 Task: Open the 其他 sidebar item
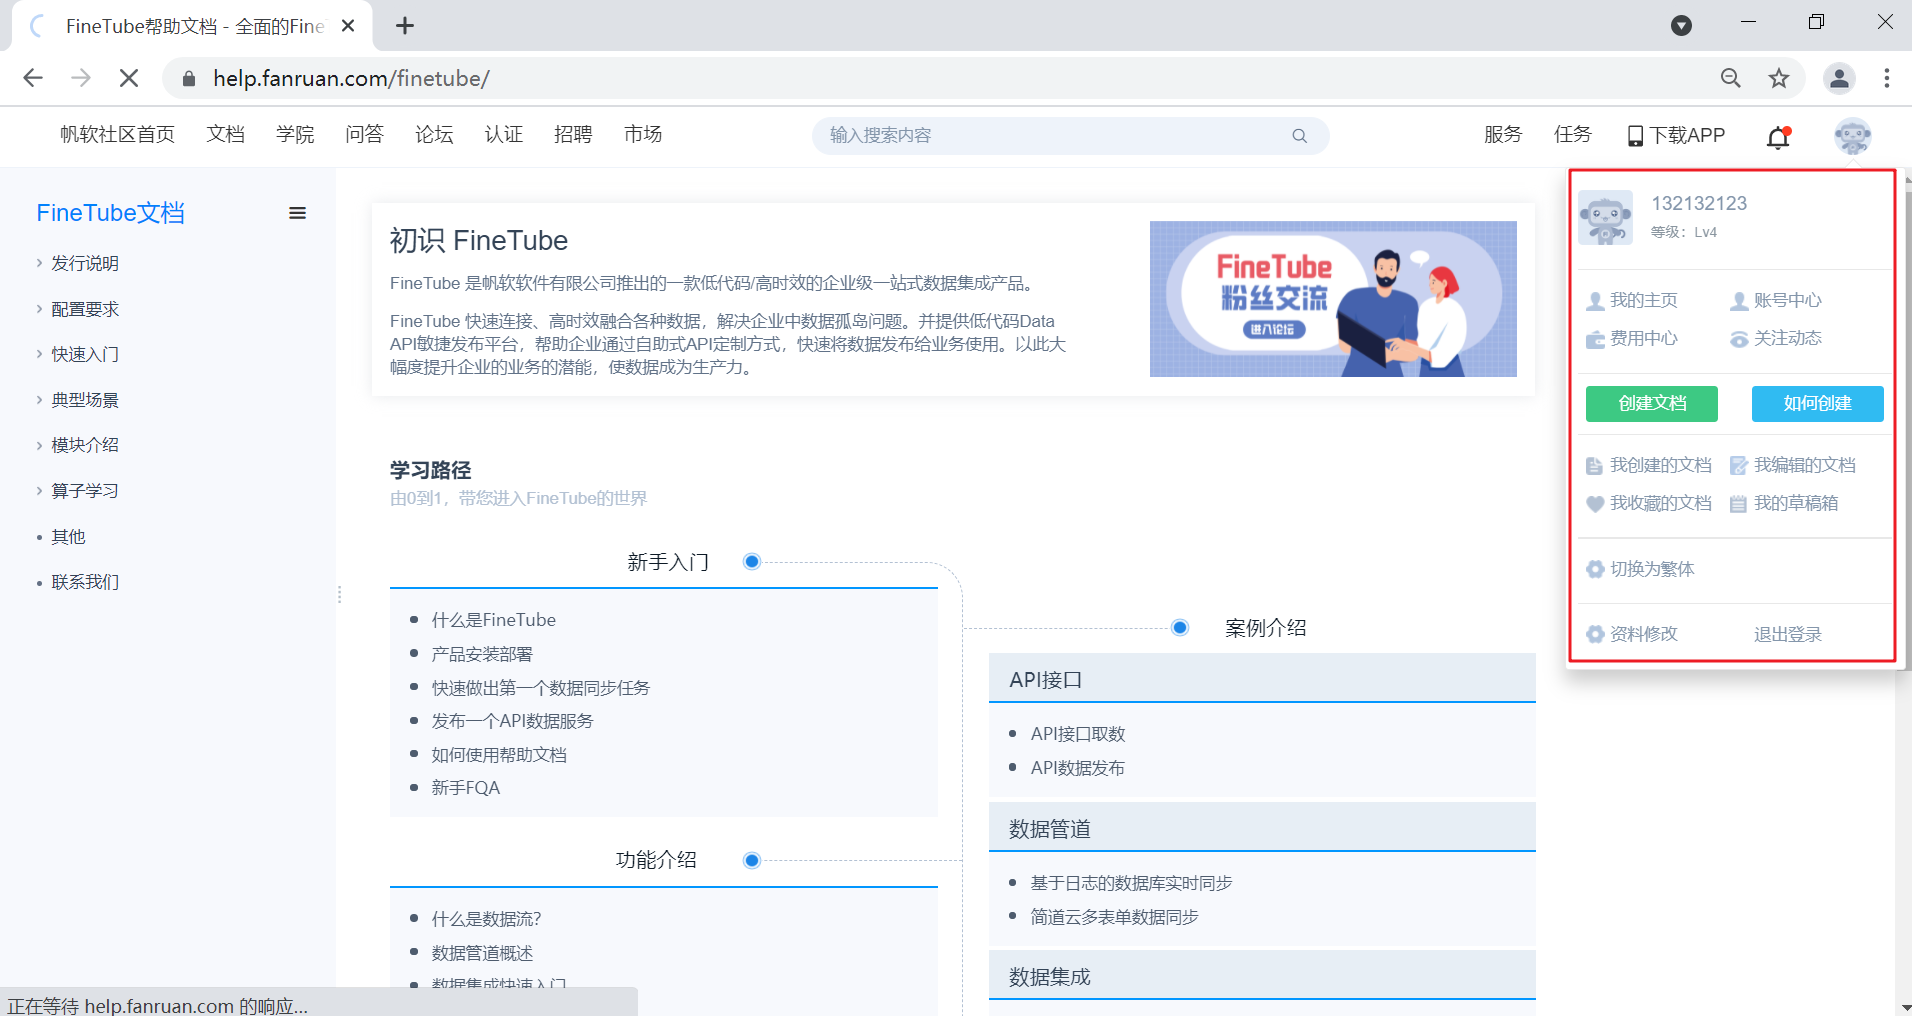(x=68, y=537)
